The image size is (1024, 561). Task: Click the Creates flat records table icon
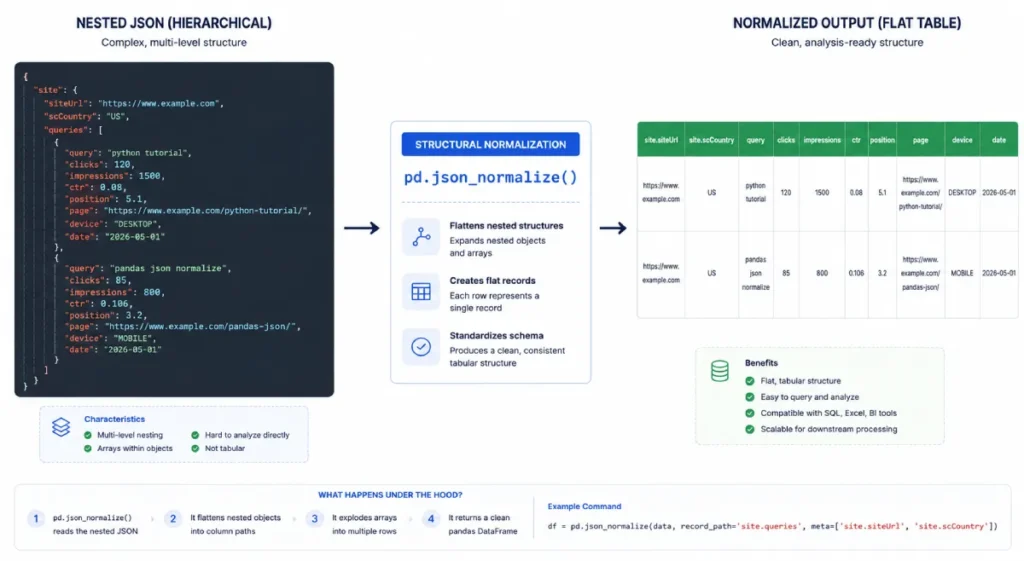421,291
